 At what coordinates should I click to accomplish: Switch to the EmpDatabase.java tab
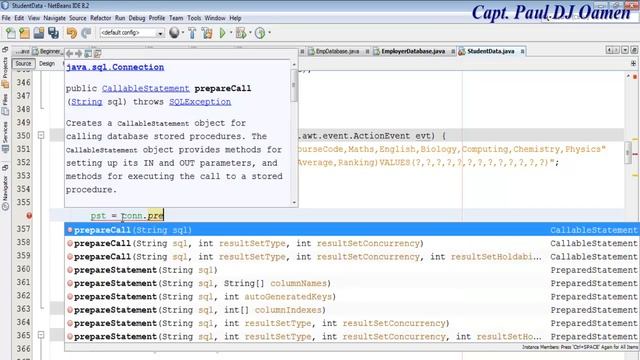click(338, 51)
